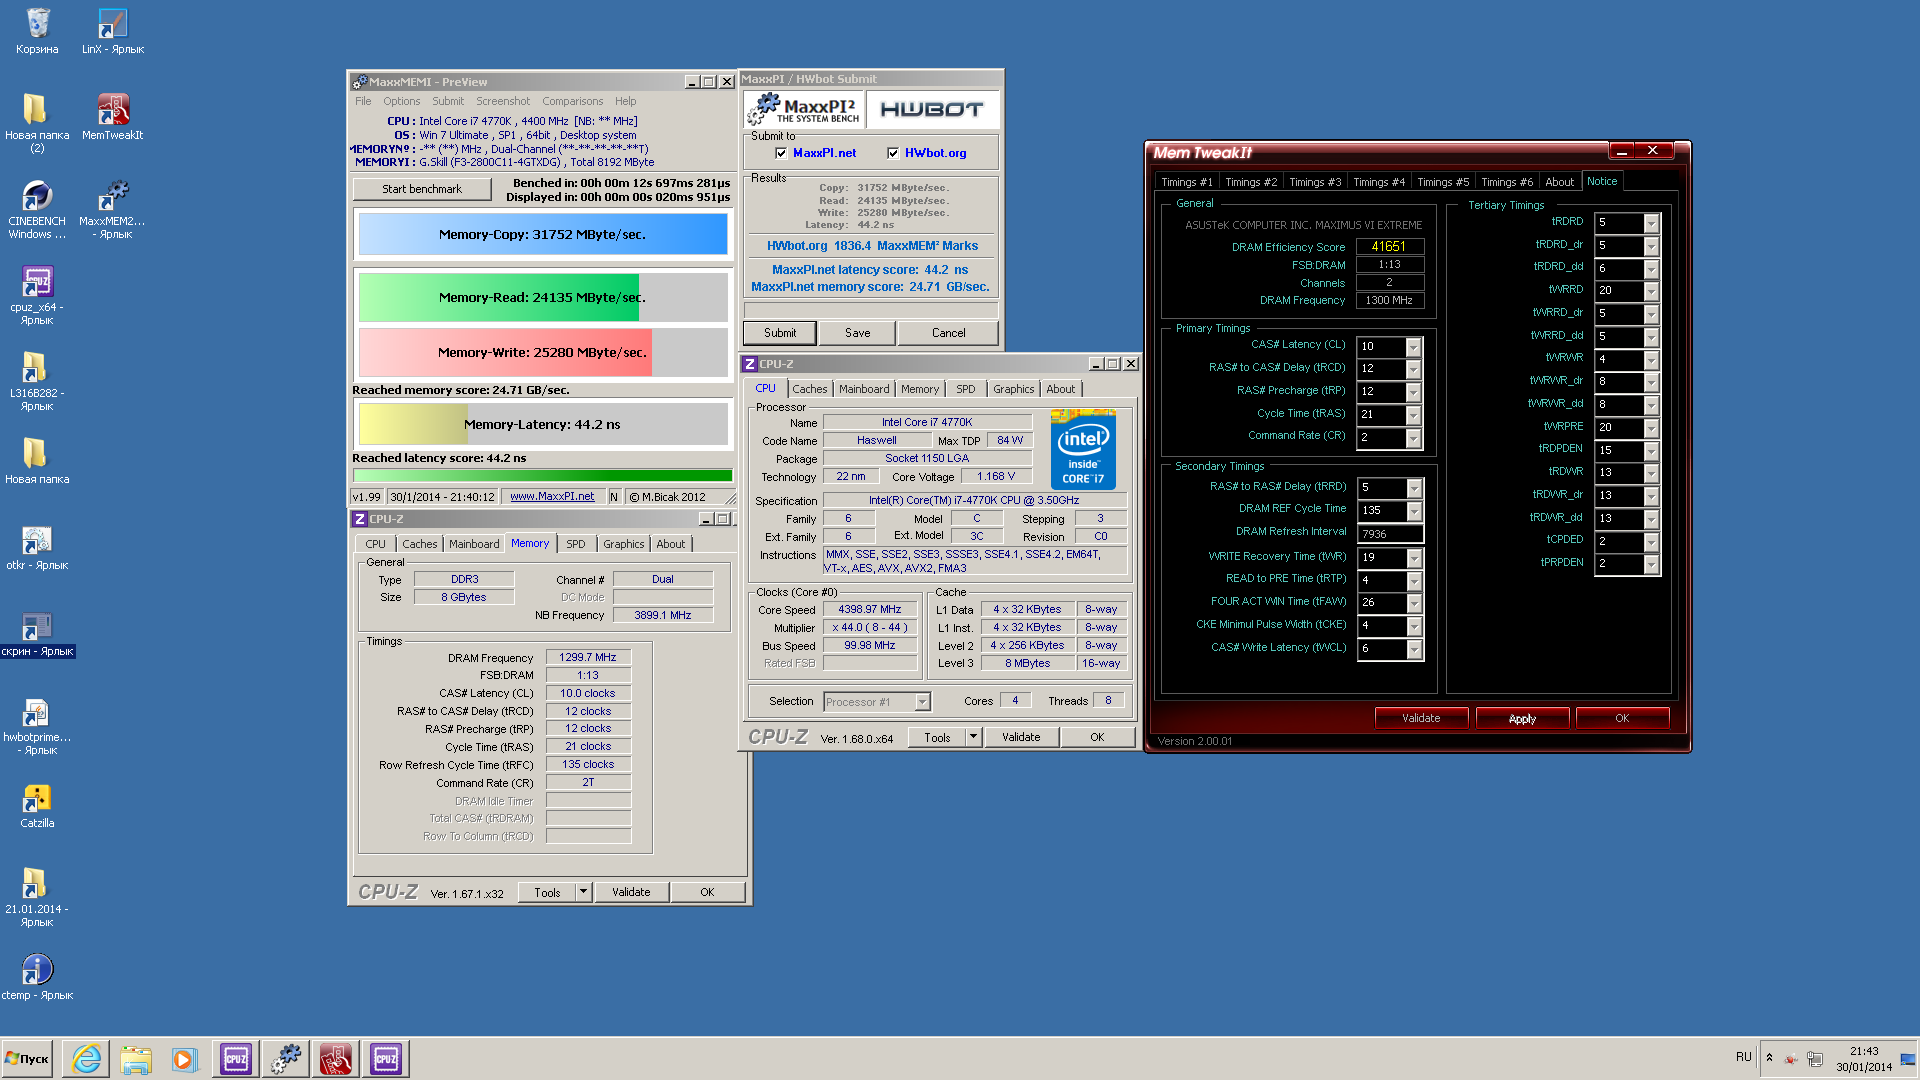Open the Comparisons menu in MaxxMEM

[572, 101]
